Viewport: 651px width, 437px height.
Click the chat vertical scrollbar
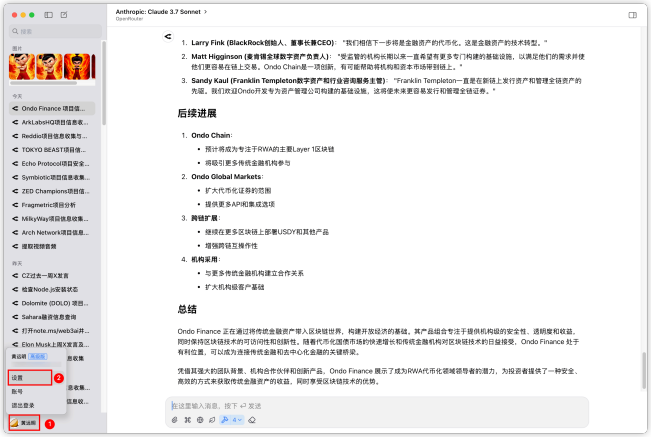(644, 371)
